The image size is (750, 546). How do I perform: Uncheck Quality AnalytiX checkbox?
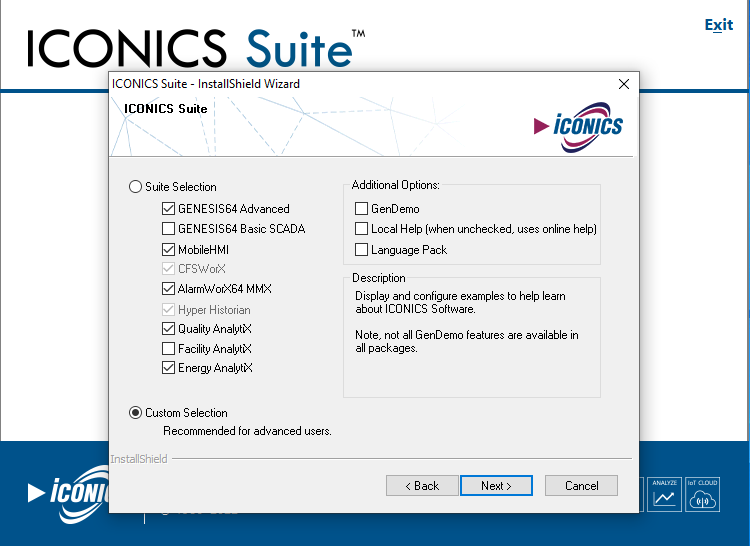[x=168, y=328]
